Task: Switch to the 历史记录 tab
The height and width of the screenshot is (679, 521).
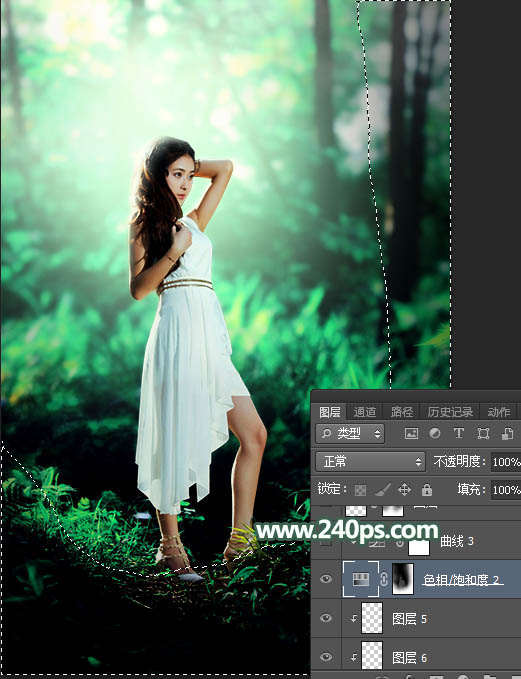Action: point(450,412)
